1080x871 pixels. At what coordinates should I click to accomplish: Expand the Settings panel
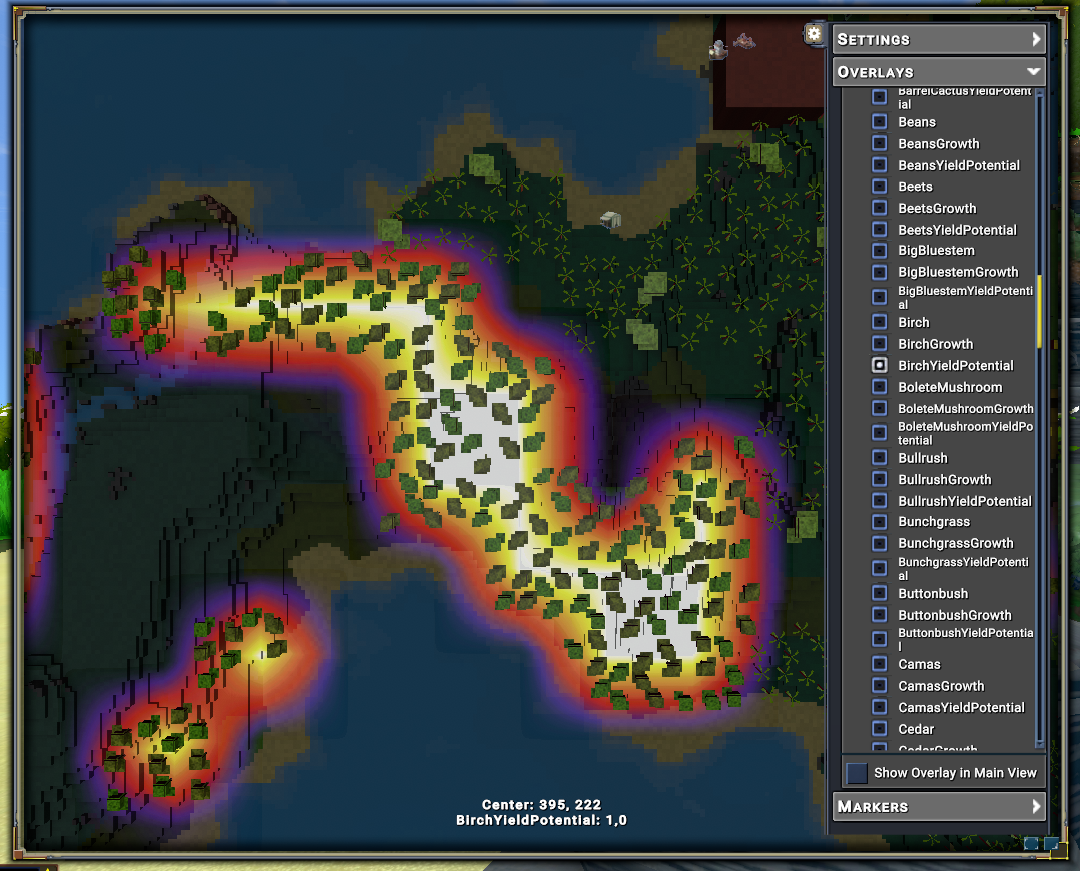pos(939,39)
